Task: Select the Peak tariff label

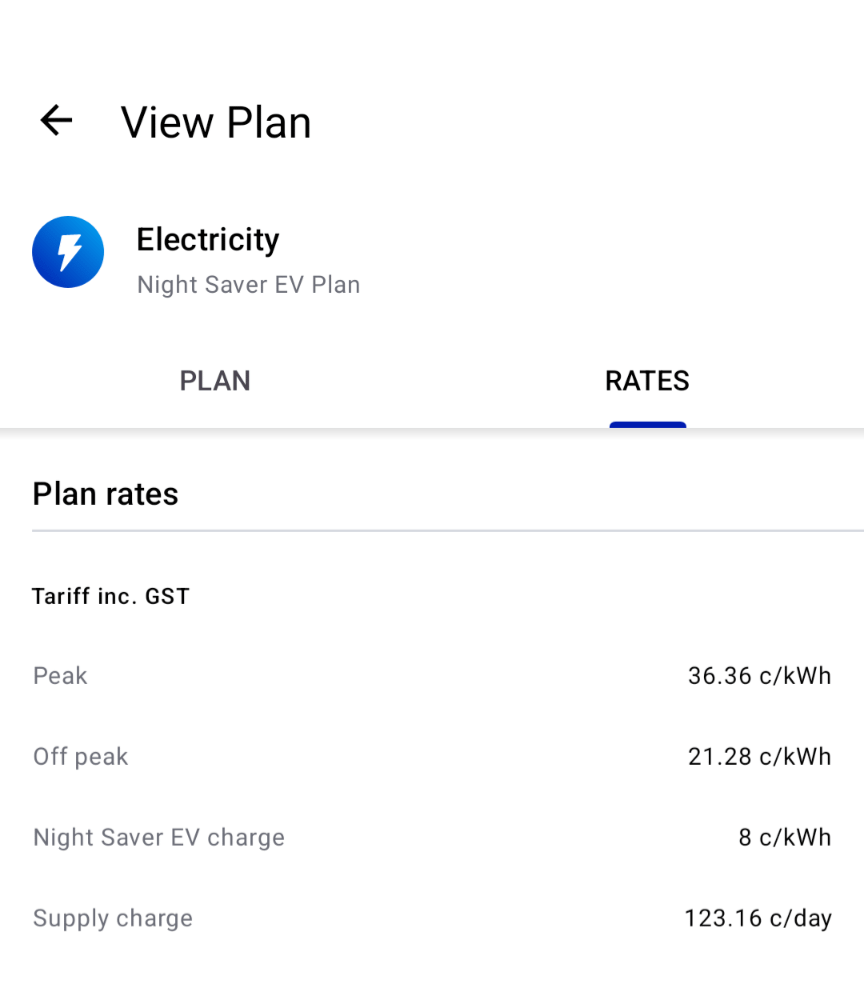Action: click(x=60, y=676)
